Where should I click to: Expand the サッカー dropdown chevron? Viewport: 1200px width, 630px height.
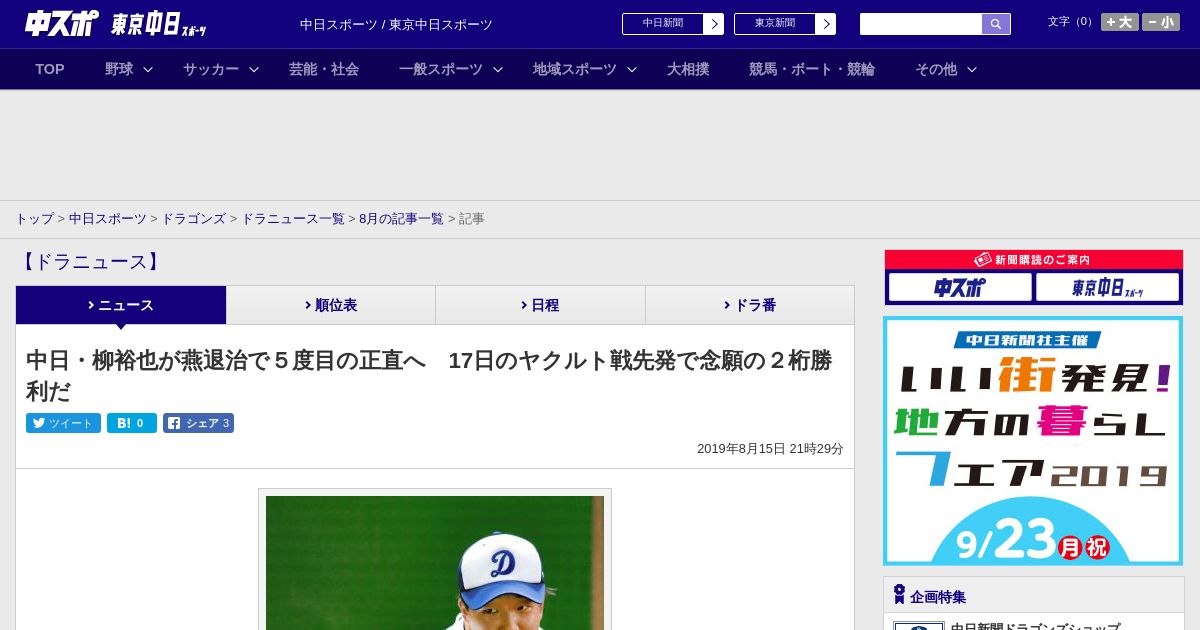pyautogui.click(x=254, y=69)
